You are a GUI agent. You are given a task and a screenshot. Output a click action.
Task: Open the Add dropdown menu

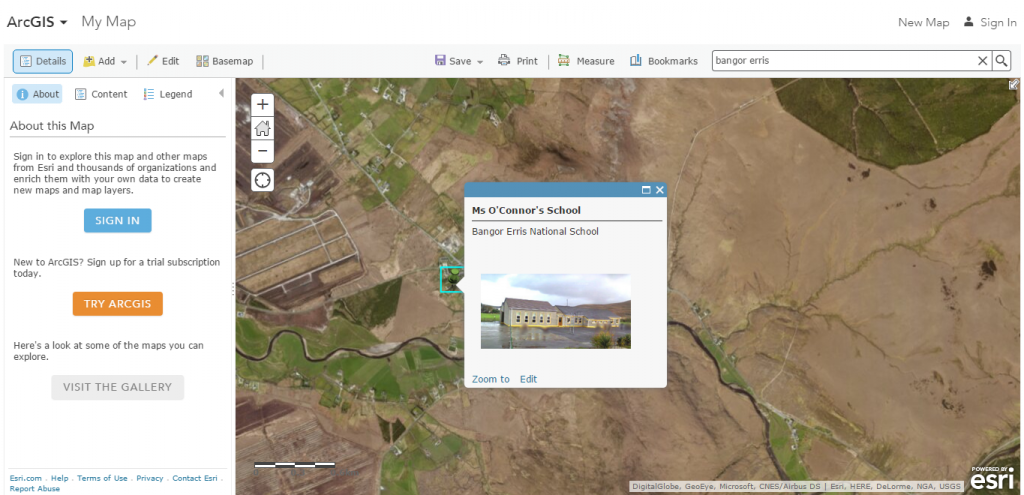pyautogui.click(x=105, y=61)
